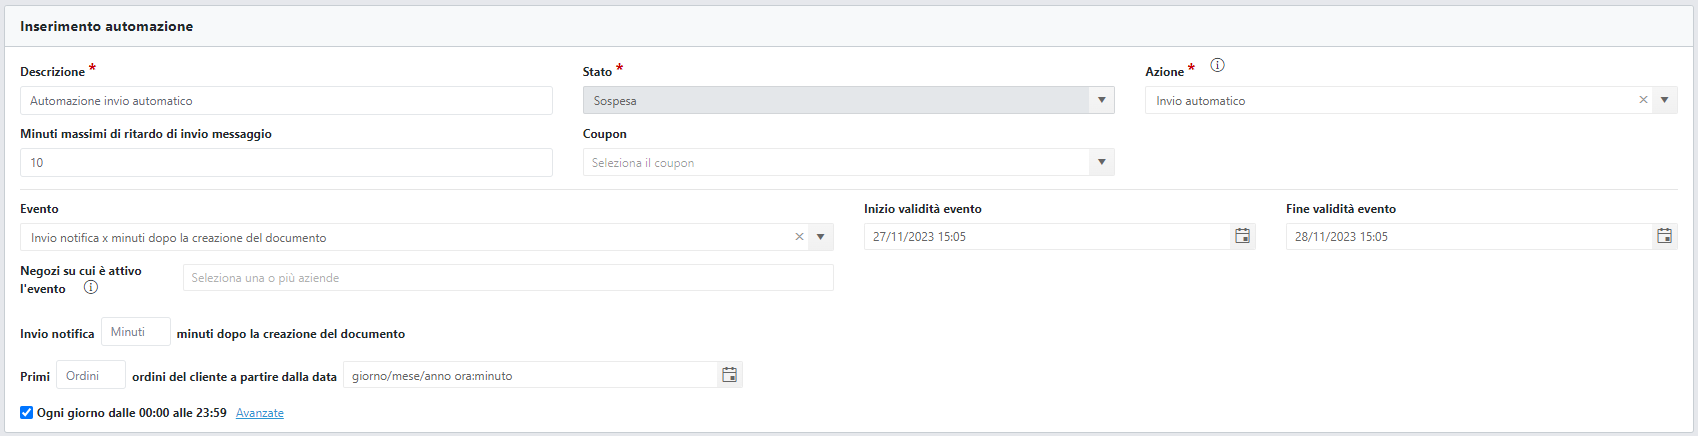Viewport: 1698px width, 436px height.
Task: Open the Seleziona il coupon dropdown
Action: coord(848,162)
